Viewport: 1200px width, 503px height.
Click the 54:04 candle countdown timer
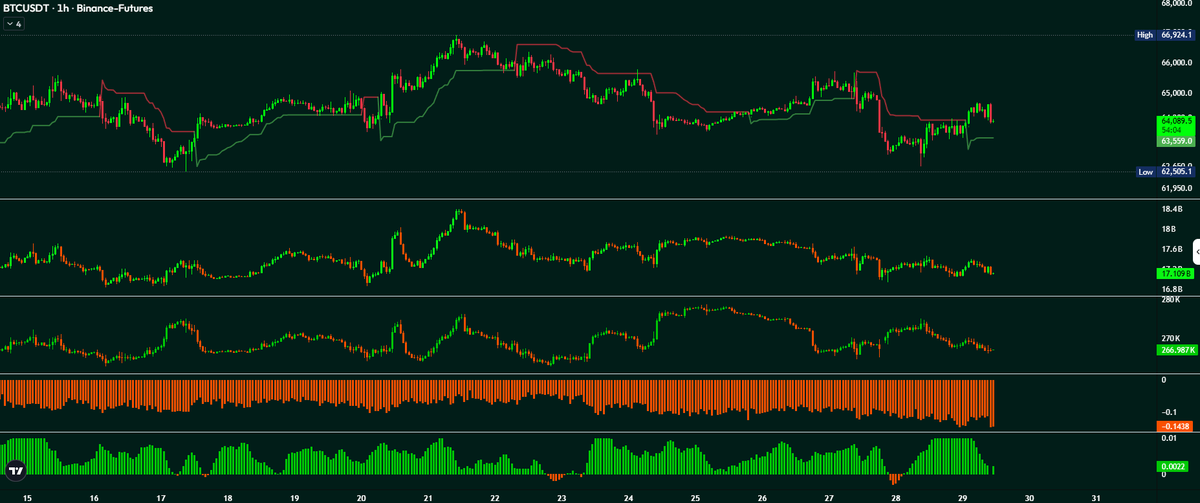[1172, 130]
